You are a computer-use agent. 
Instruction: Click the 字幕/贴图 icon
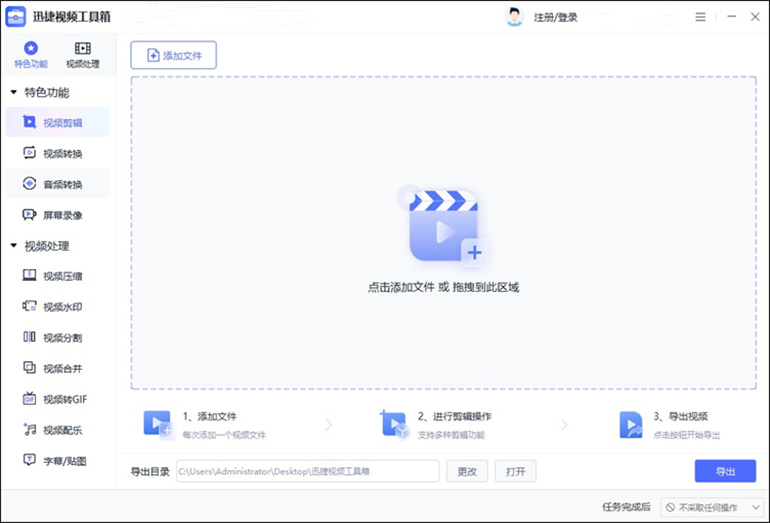coord(29,460)
